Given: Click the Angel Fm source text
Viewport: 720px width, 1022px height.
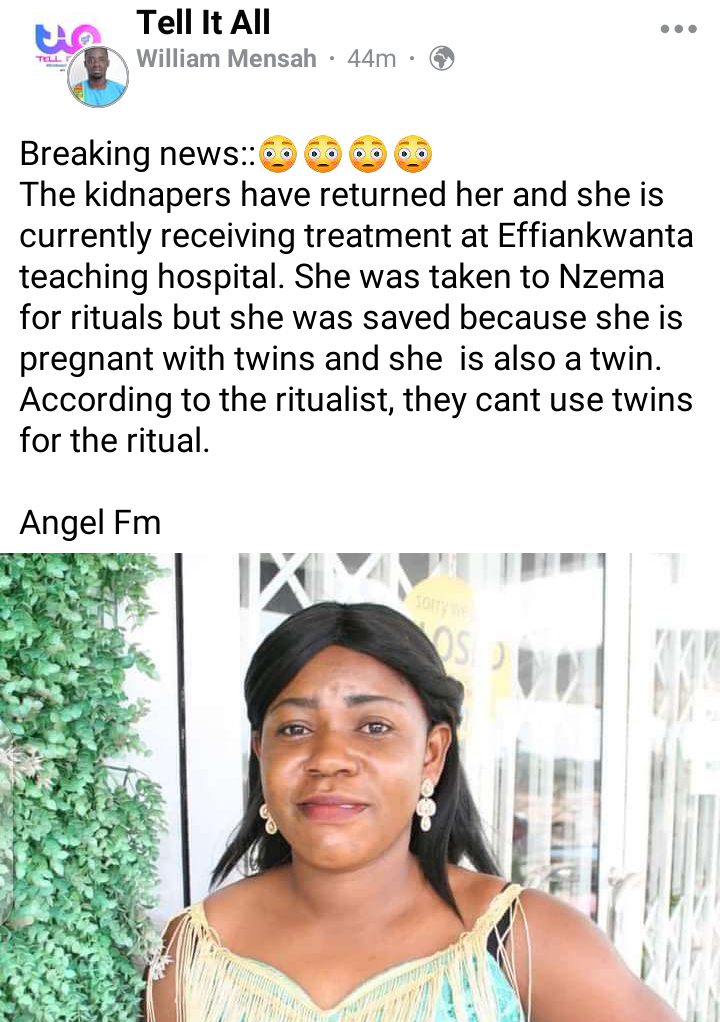Looking at the screenshot, I should pos(91,523).
